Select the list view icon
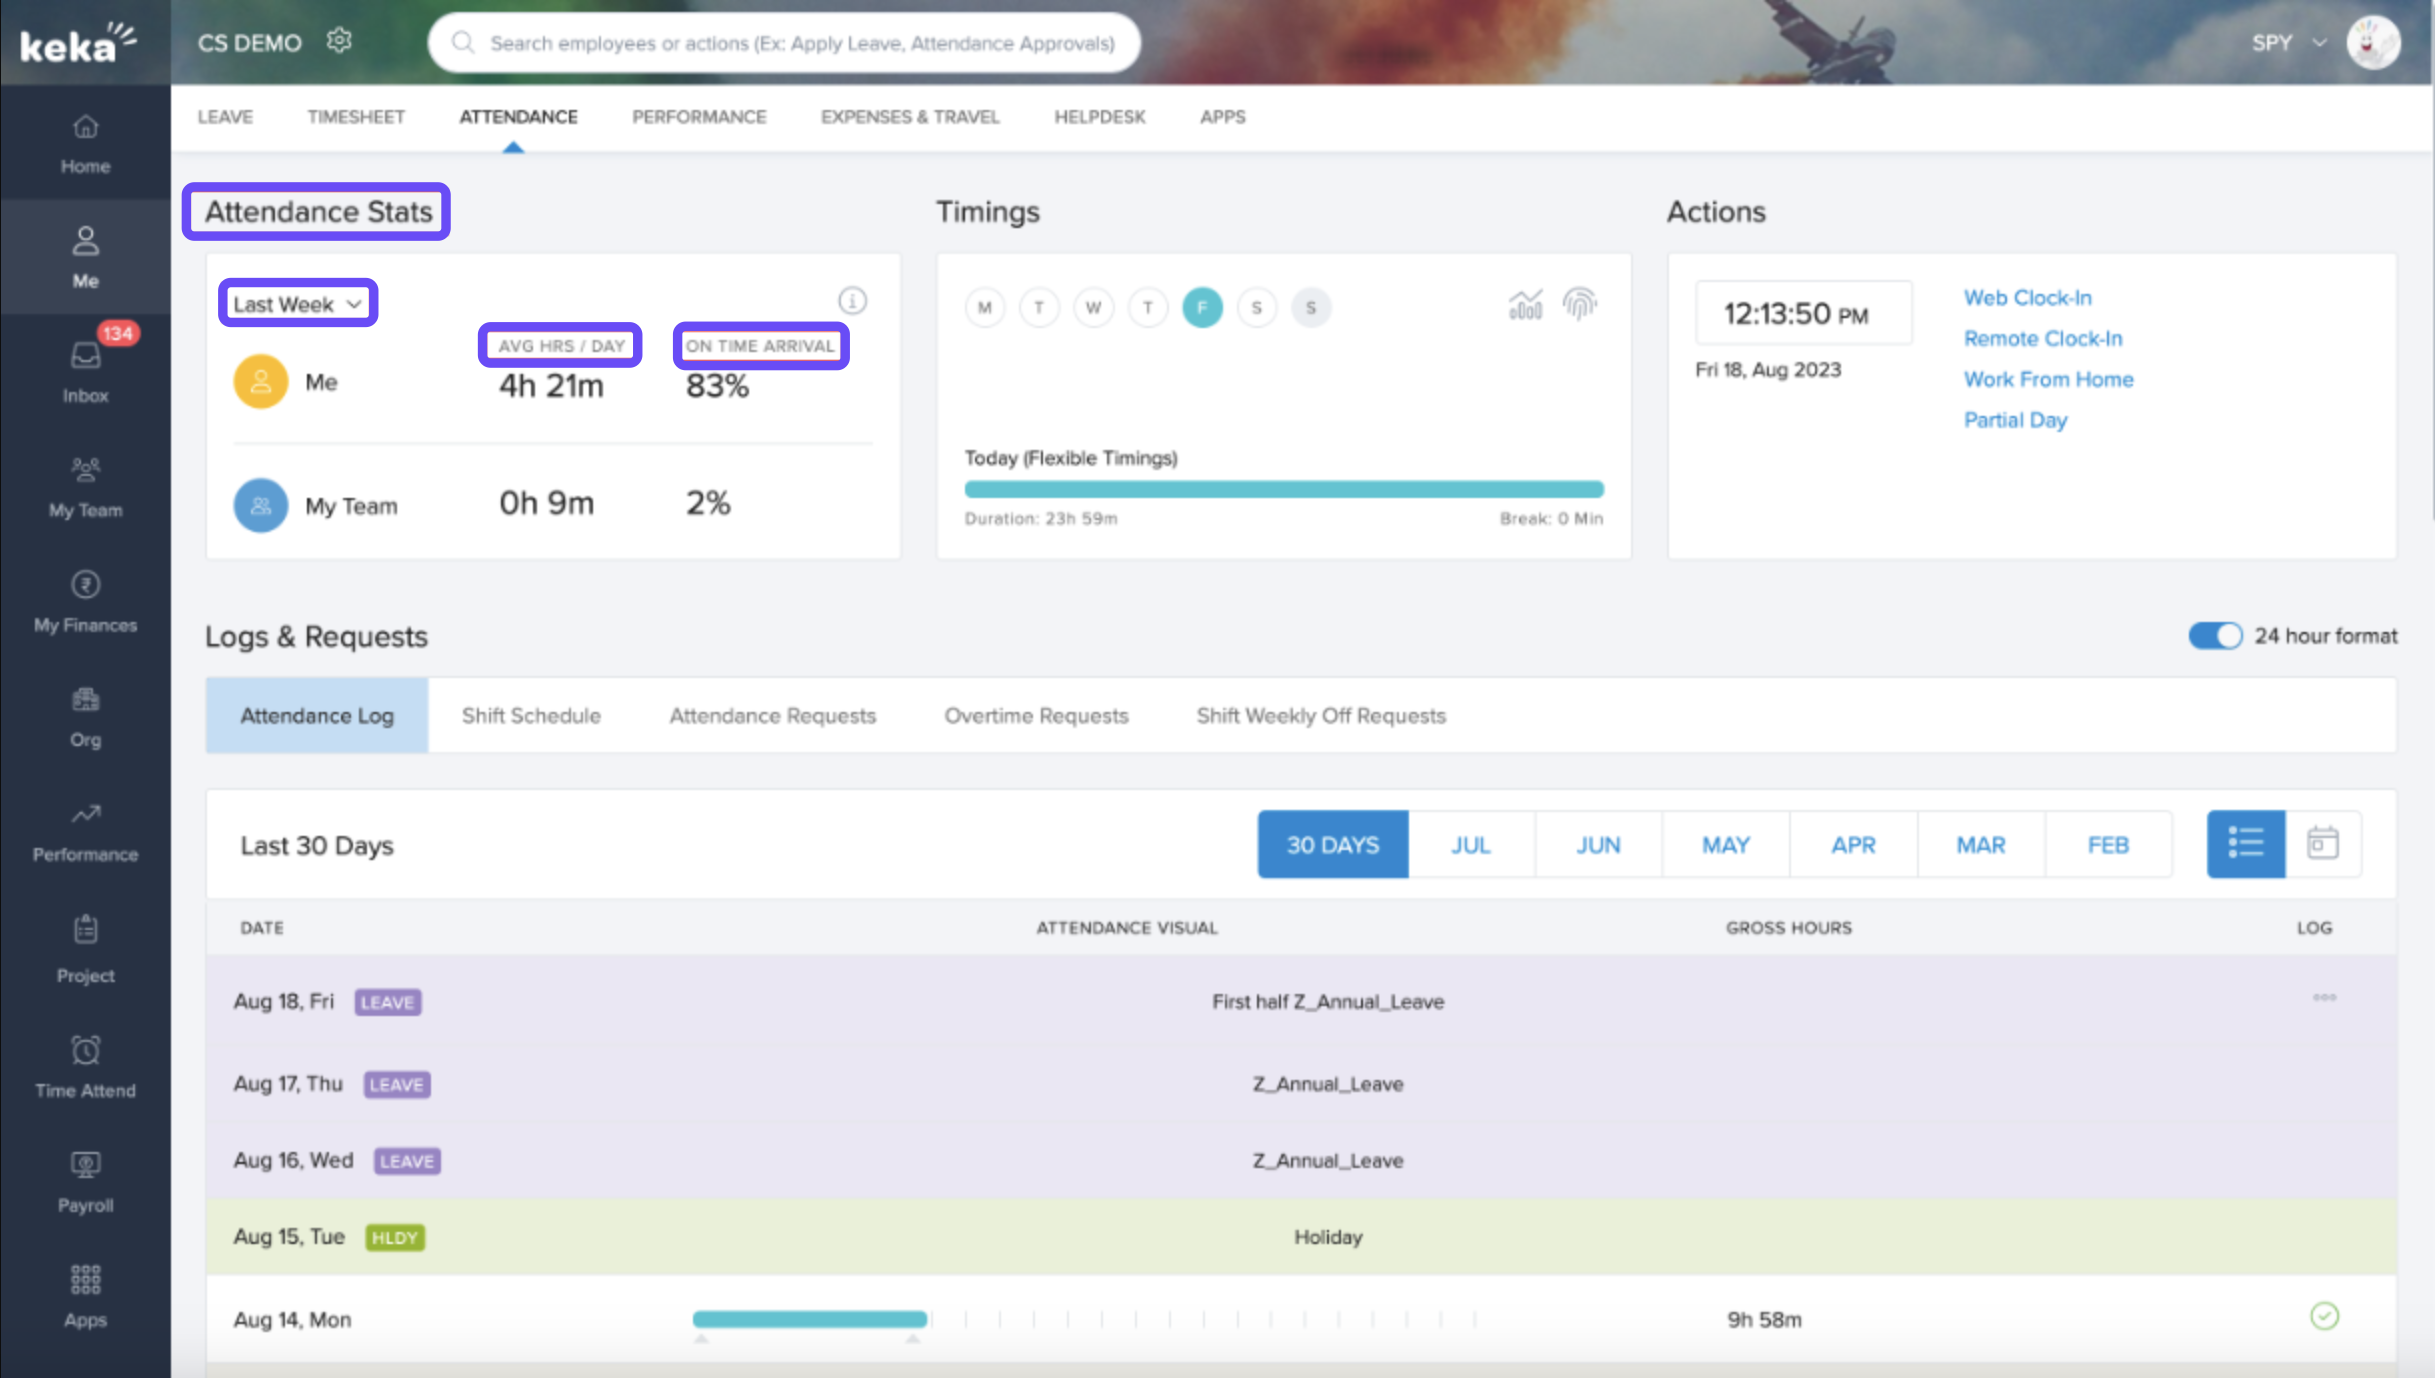The image size is (2435, 1378). (x=2245, y=844)
